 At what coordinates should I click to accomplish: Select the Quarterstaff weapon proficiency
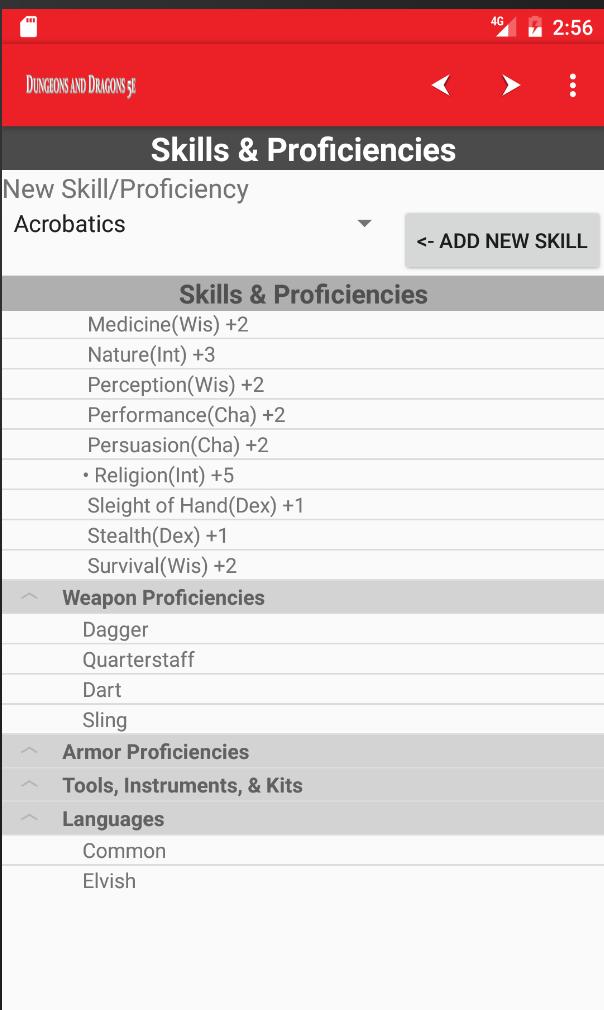(x=140, y=659)
